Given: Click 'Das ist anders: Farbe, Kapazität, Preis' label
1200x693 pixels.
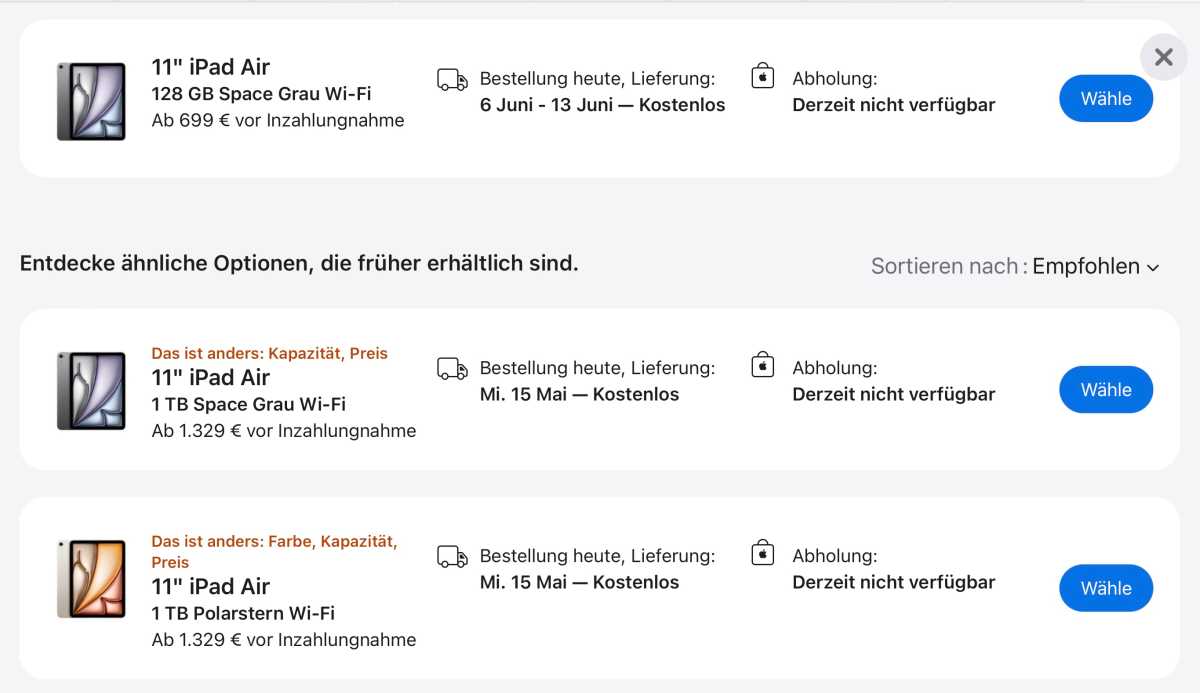Looking at the screenshot, I should click(x=275, y=551).
